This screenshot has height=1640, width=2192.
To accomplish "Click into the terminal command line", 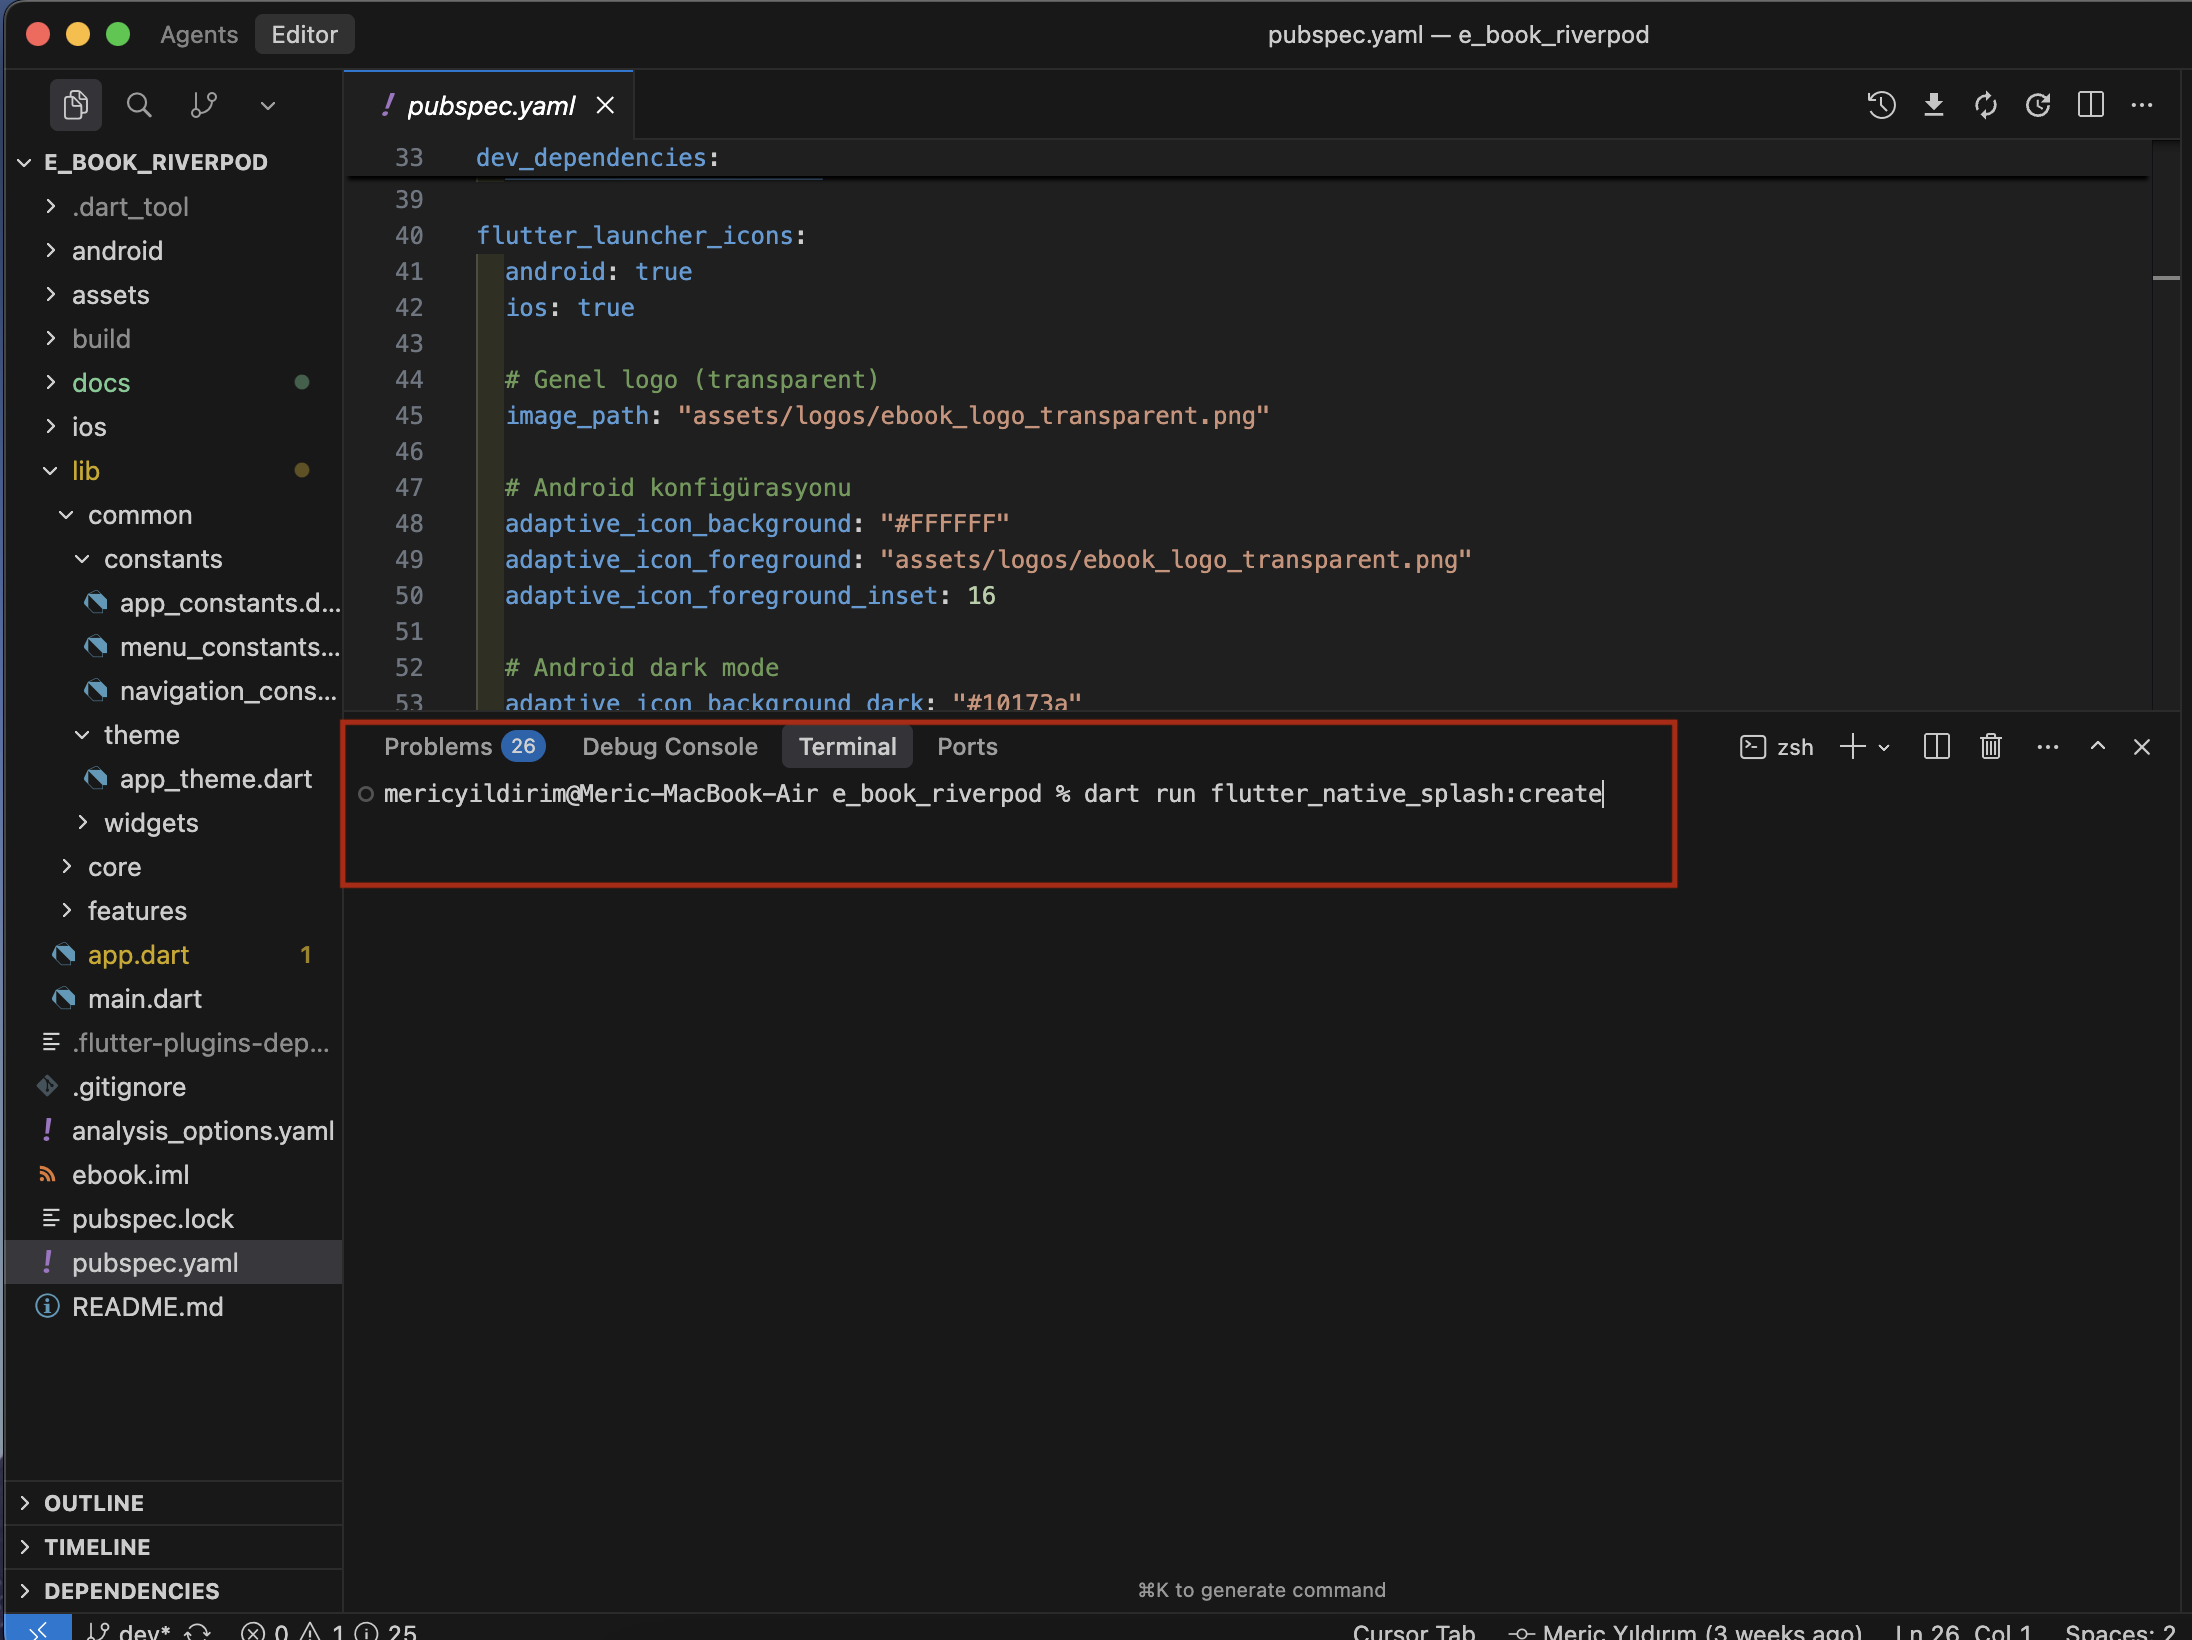I will (1000, 794).
